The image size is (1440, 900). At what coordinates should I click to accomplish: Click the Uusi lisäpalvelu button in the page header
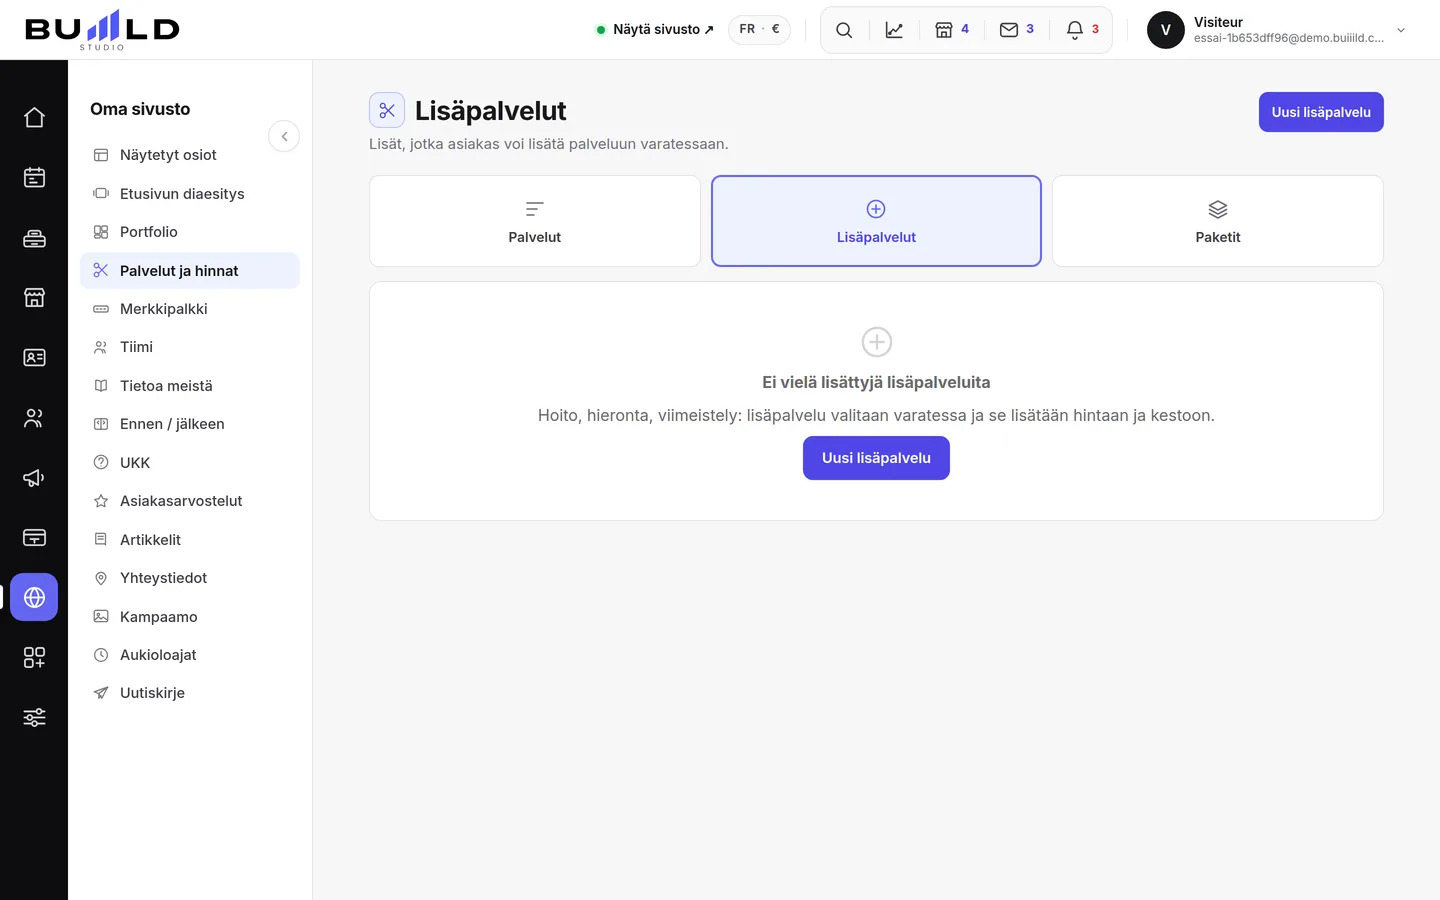click(x=1321, y=112)
